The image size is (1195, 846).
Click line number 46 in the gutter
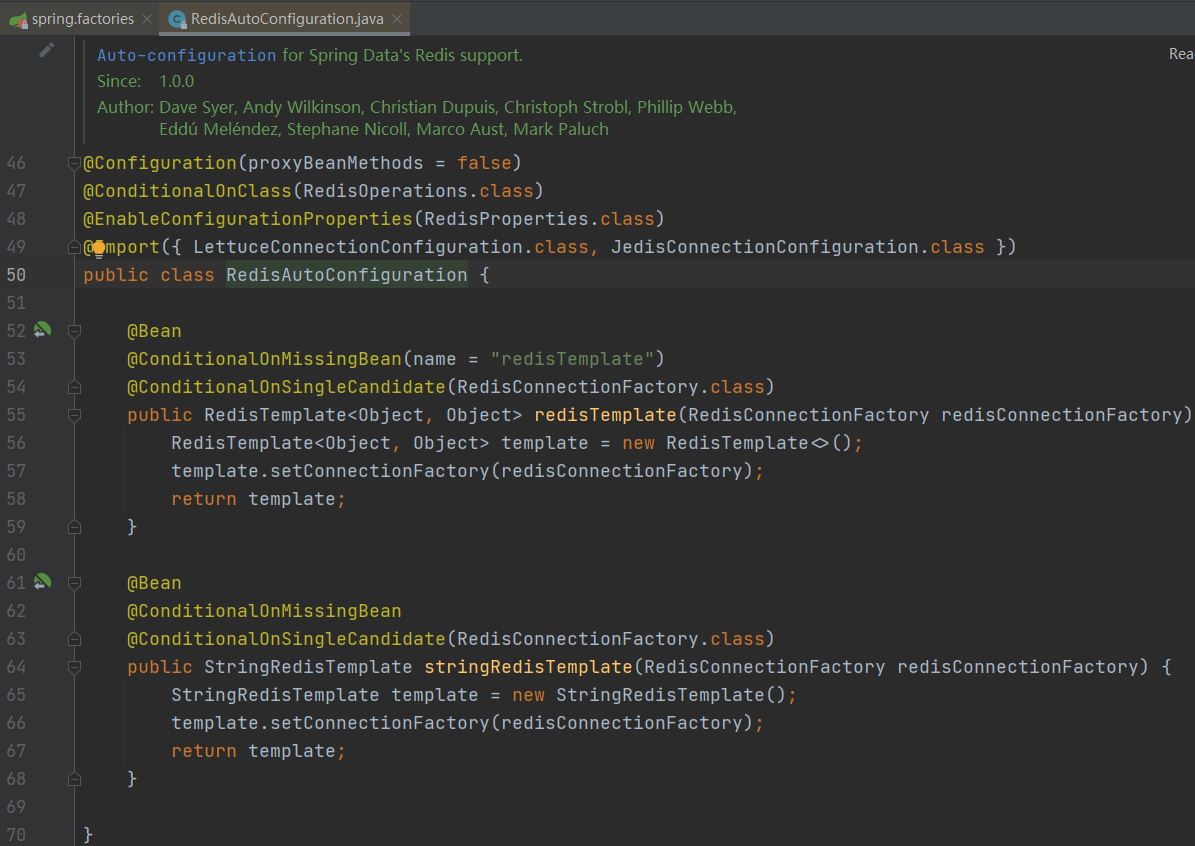[16, 163]
